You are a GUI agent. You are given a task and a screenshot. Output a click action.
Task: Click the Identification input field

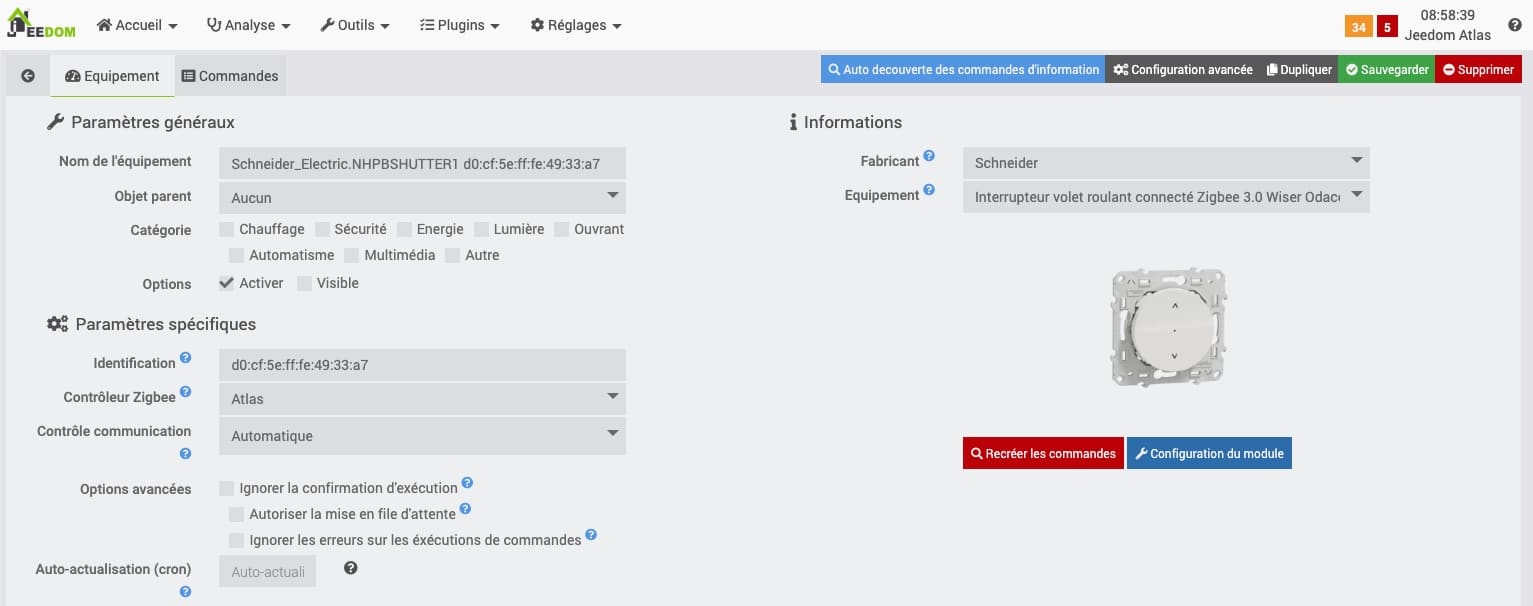point(422,365)
